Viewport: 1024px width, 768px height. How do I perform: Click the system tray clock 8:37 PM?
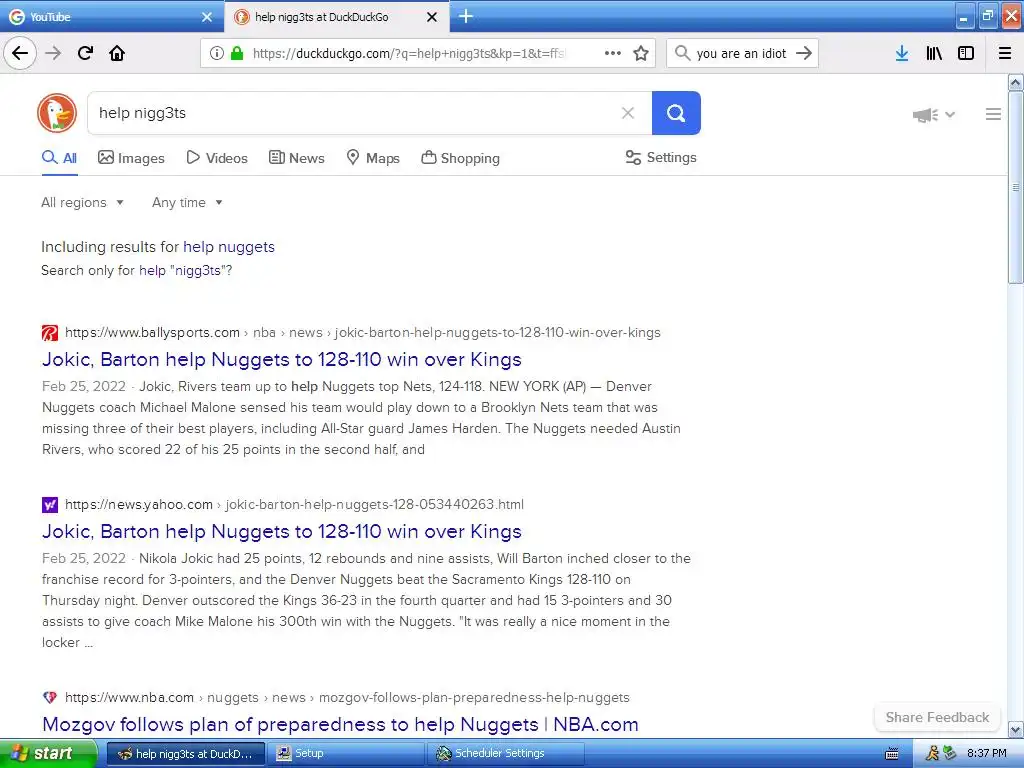point(987,754)
